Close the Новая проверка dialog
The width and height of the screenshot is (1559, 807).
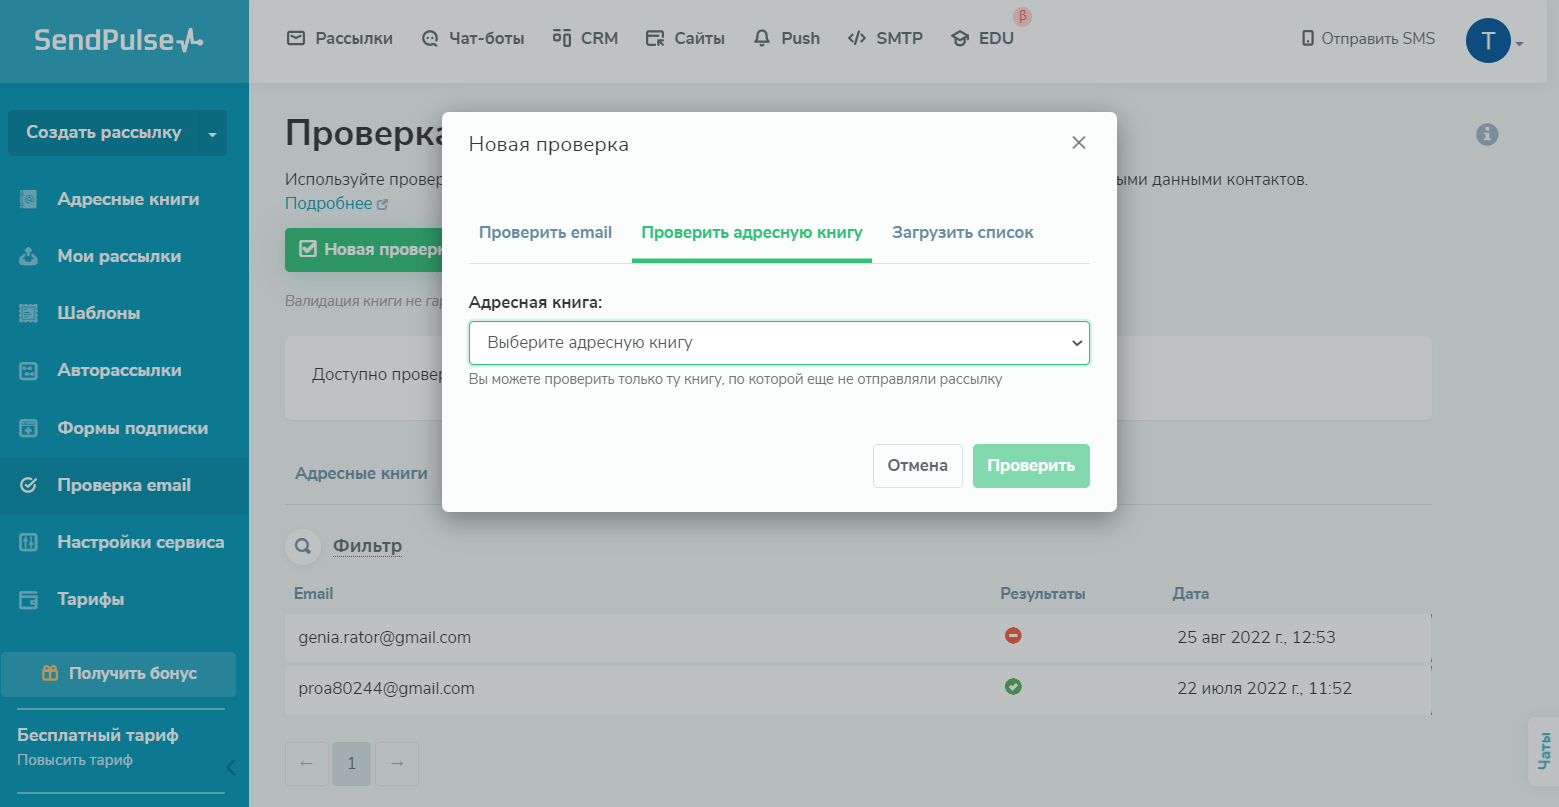1078,143
